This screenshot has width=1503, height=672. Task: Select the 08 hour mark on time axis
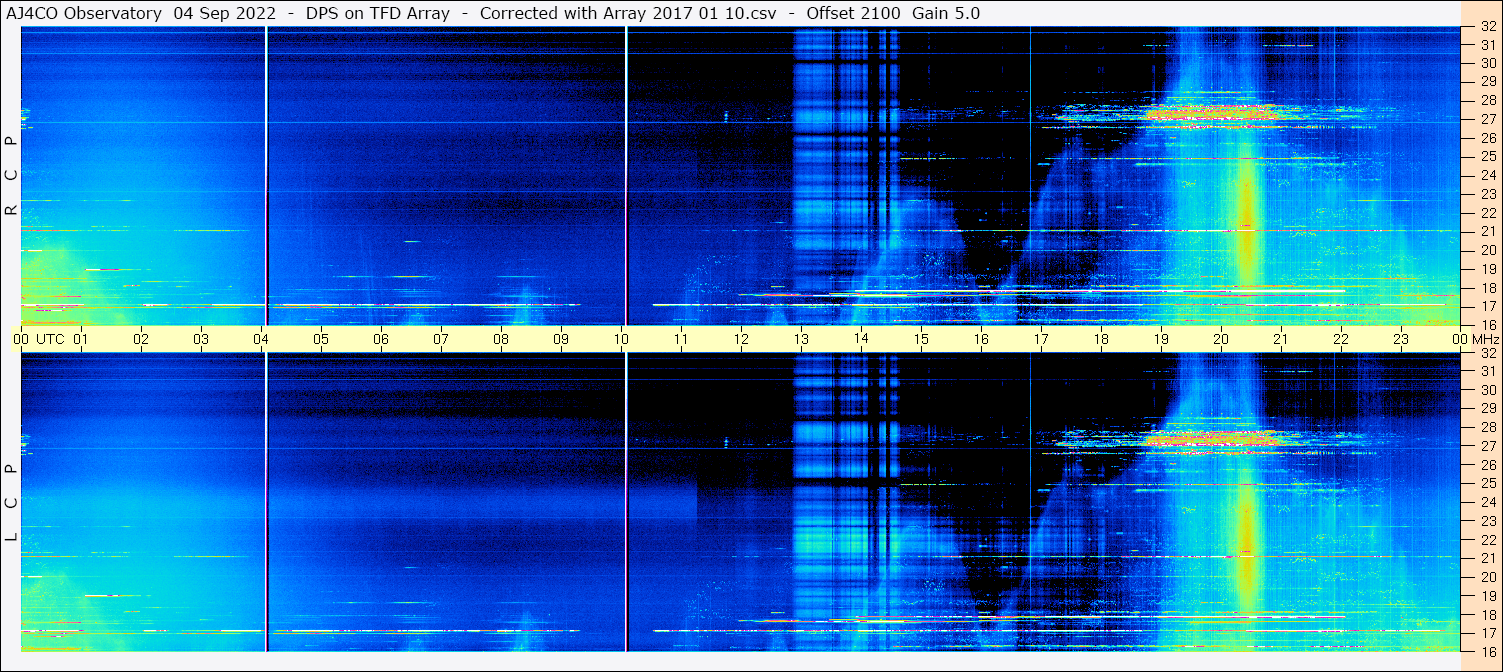point(501,339)
